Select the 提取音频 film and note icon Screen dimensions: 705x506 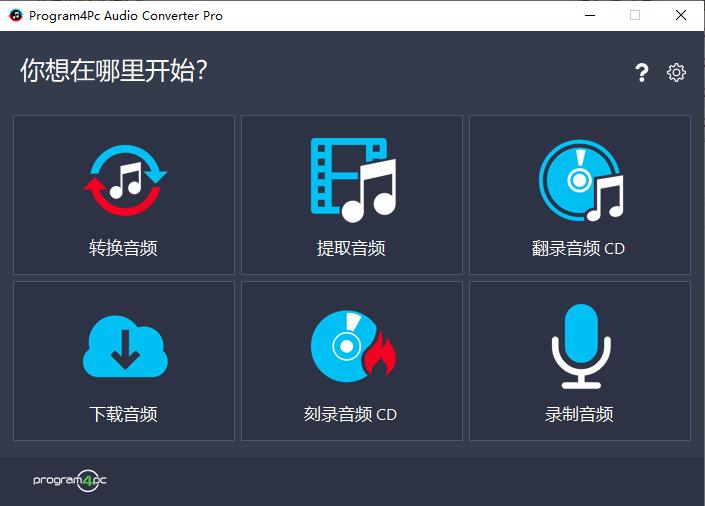[353, 180]
